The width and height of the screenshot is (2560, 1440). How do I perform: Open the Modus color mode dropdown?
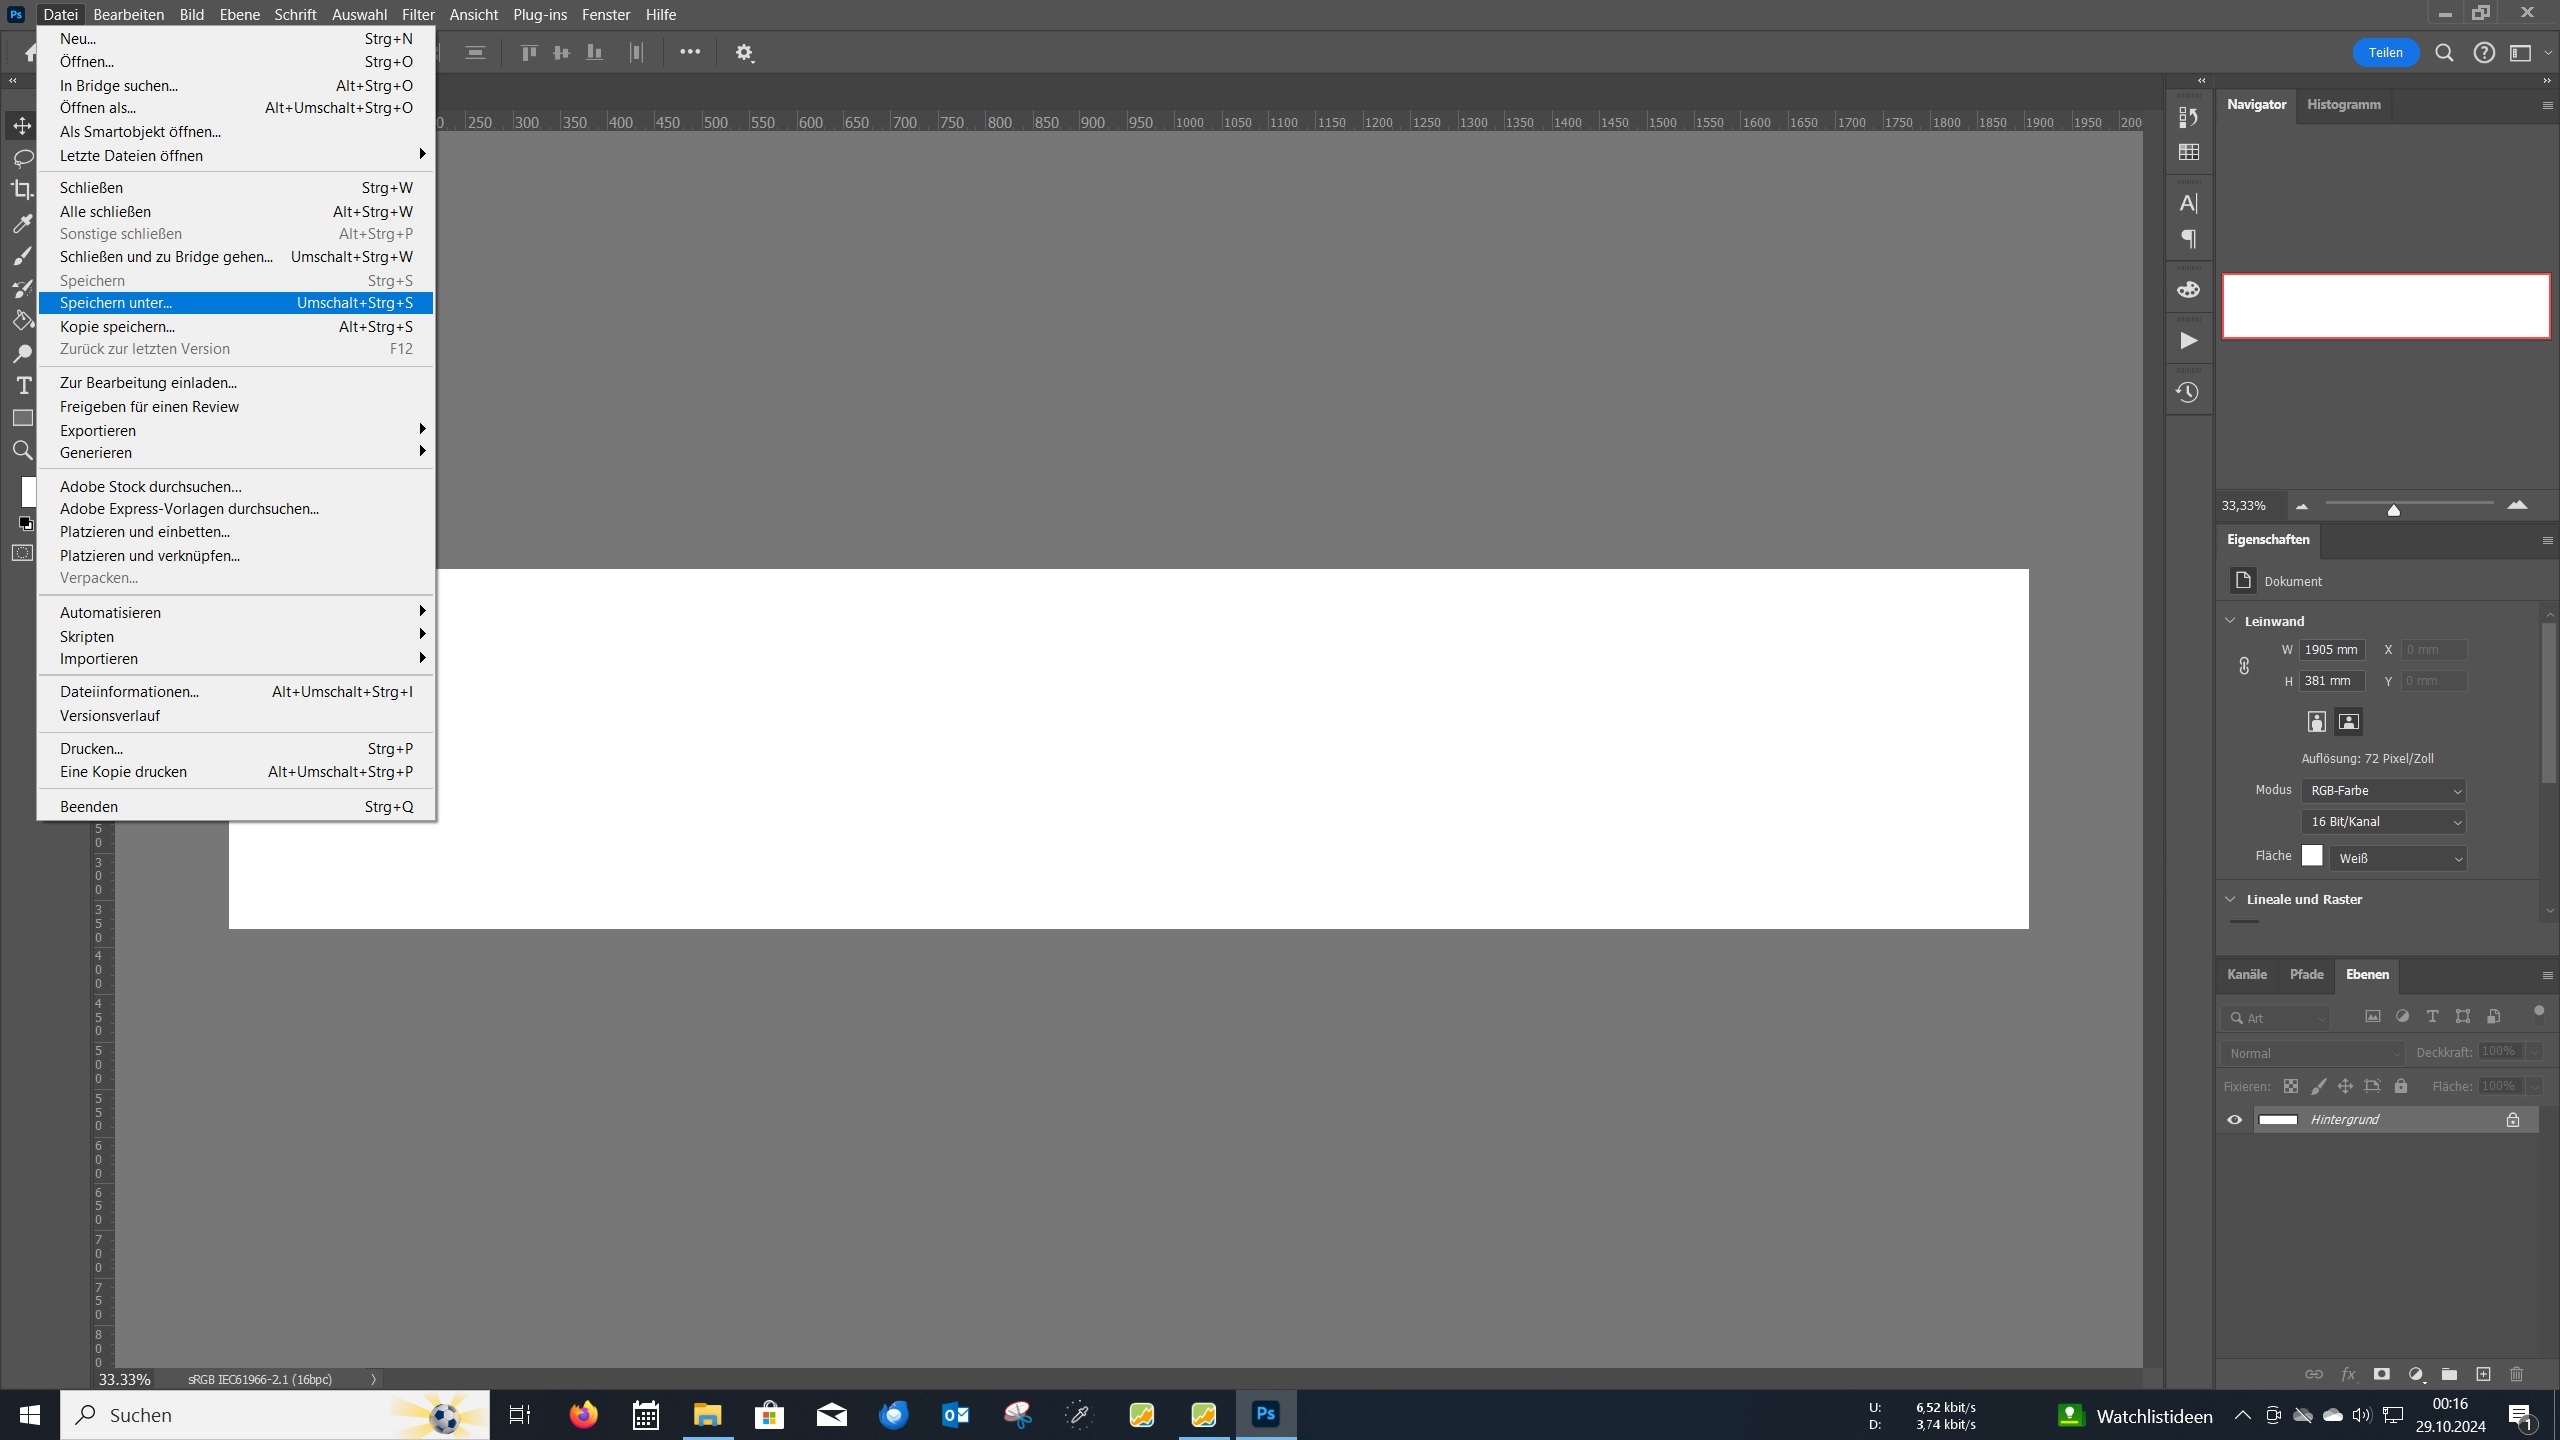(x=2382, y=789)
